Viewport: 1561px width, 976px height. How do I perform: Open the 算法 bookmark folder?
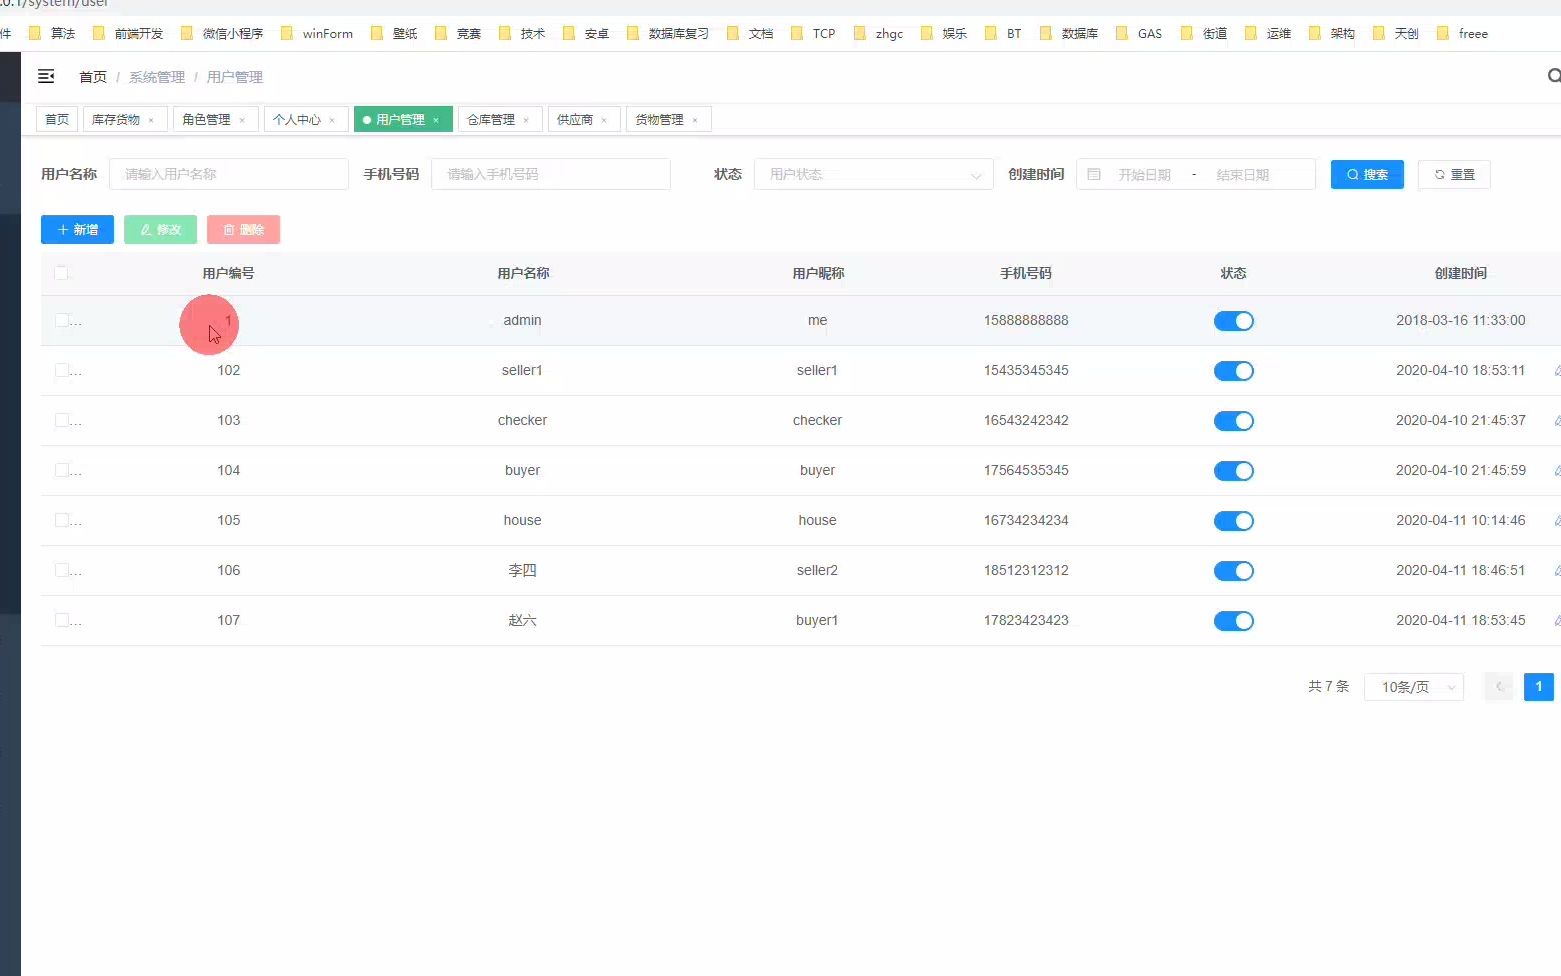(52, 33)
